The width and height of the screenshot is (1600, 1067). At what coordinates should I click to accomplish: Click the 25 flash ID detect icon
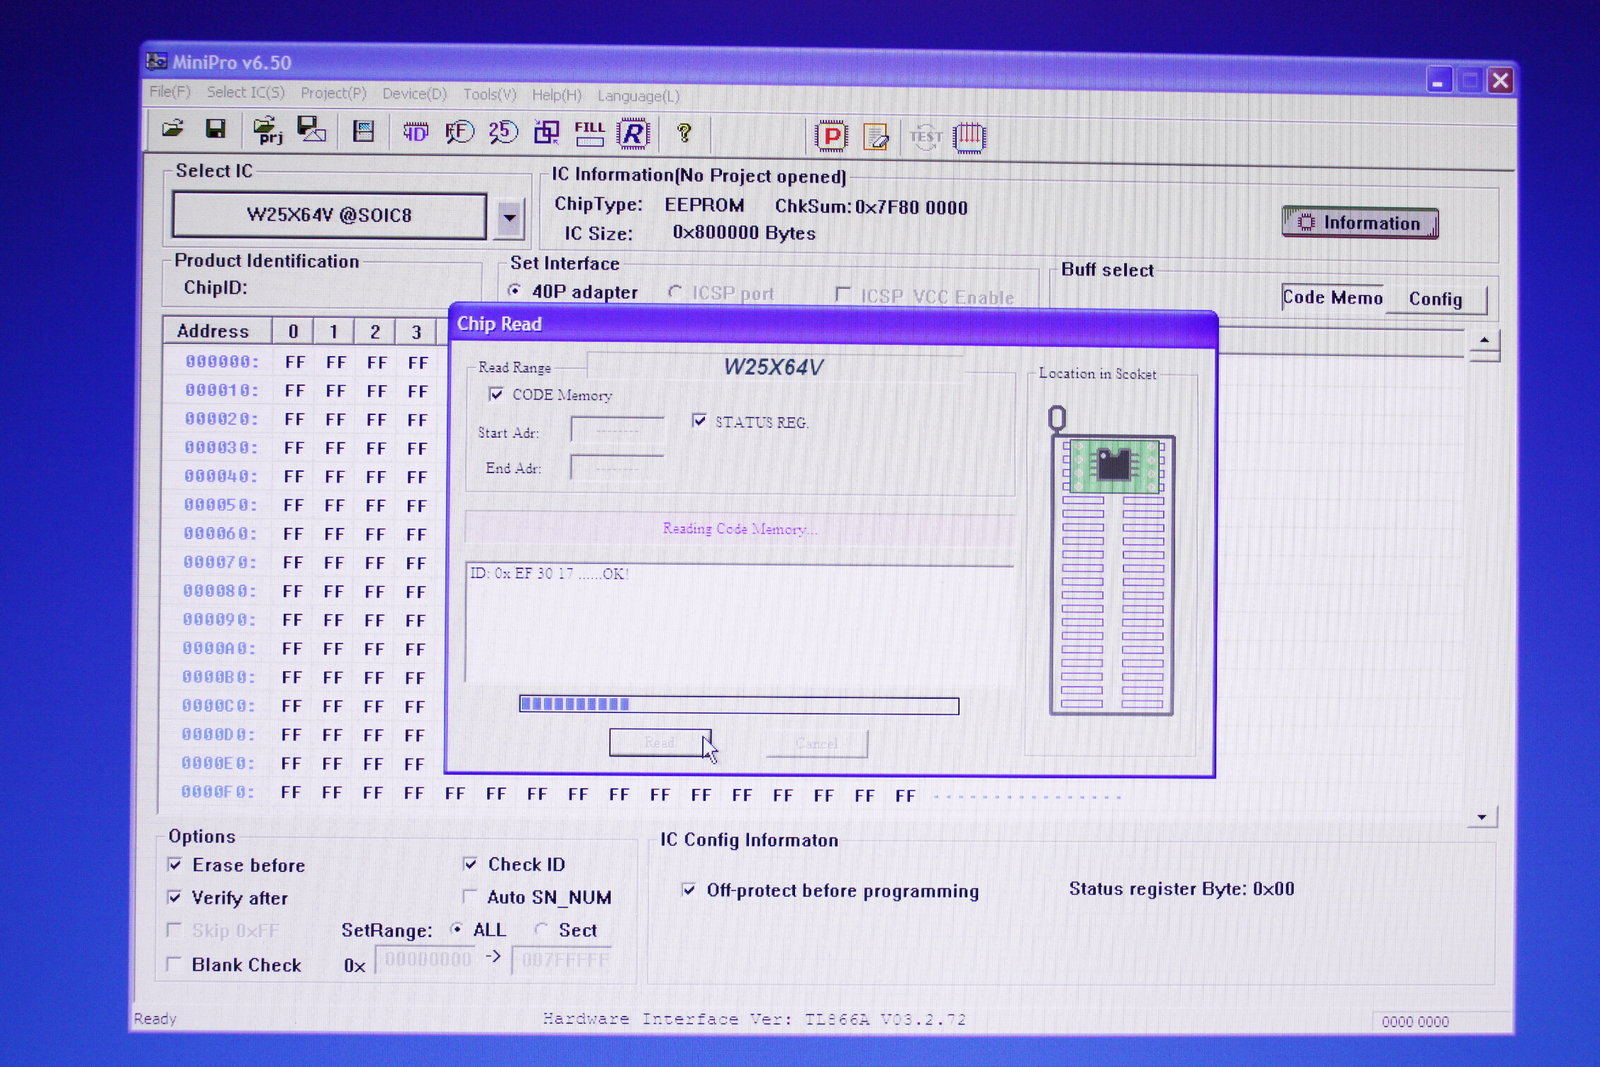coord(503,132)
